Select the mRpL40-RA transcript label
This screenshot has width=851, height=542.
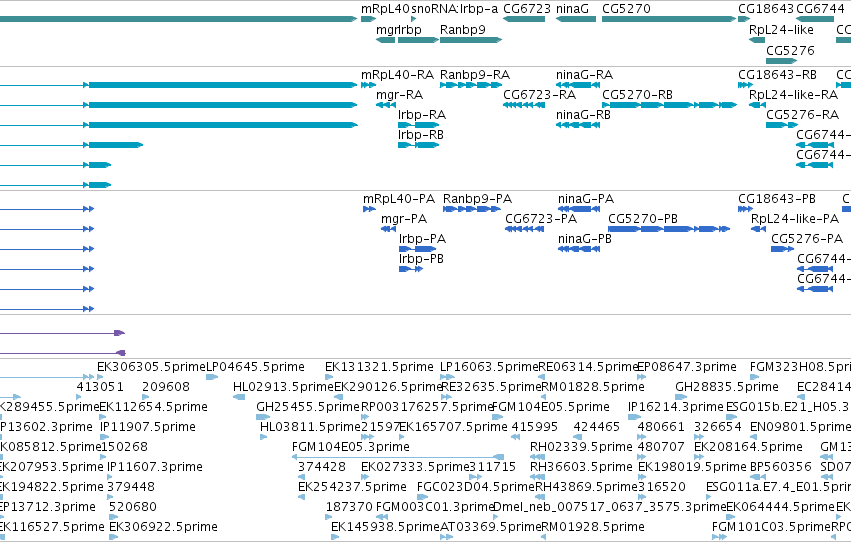point(397,74)
